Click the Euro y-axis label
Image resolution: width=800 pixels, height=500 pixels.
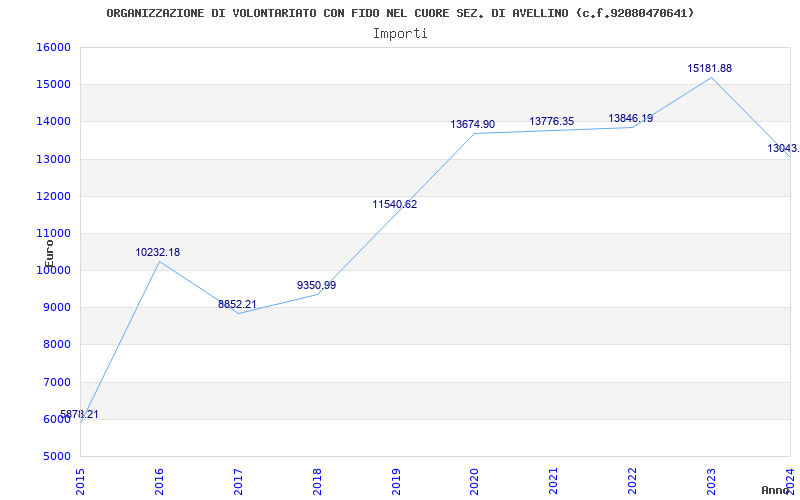click(x=49, y=254)
